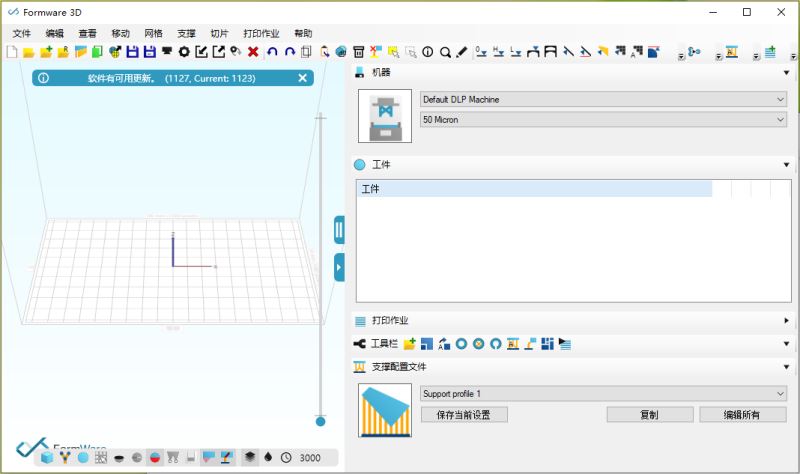Open the 支撑 menu

(x=186, y=33)
